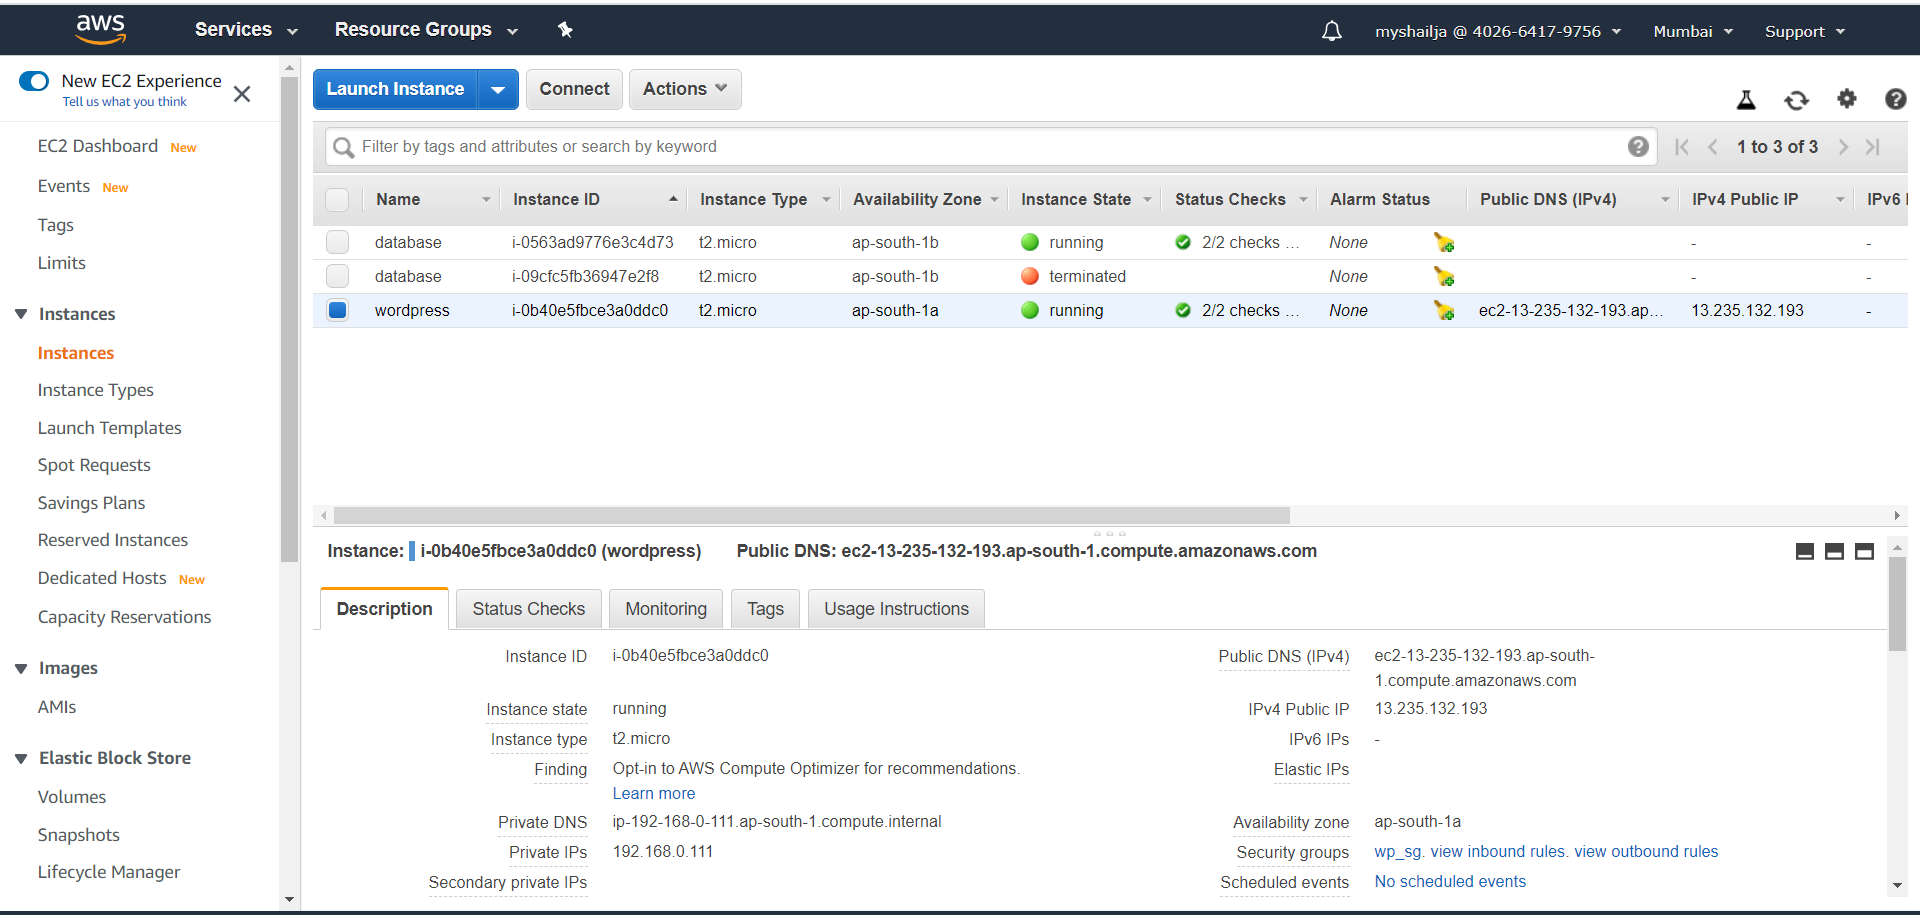The width and height of the screenshot is (1920, 915).
Task: Open the help question mark icon in toolbar
Action: [x=1895, y=98]
